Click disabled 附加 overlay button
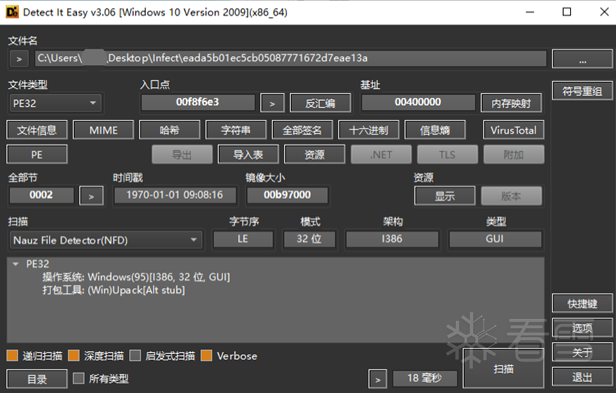 (x=513, y=154)
